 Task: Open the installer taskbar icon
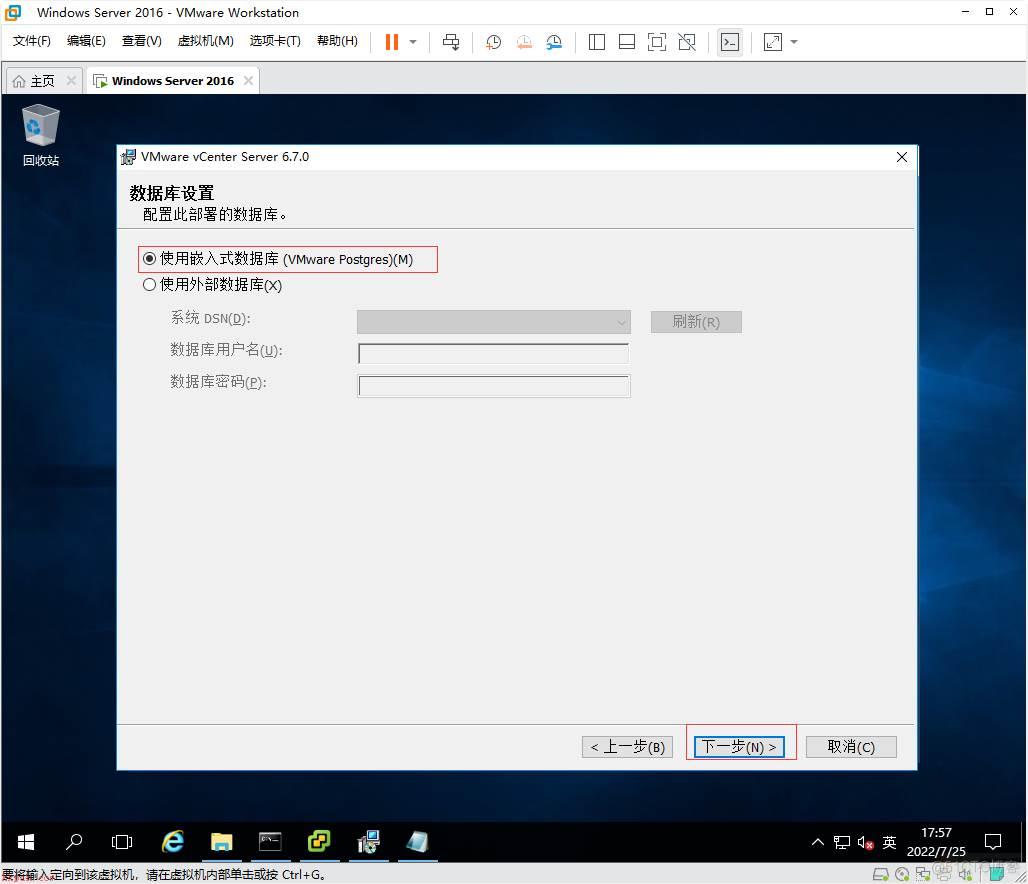click(x=368, y=842)
